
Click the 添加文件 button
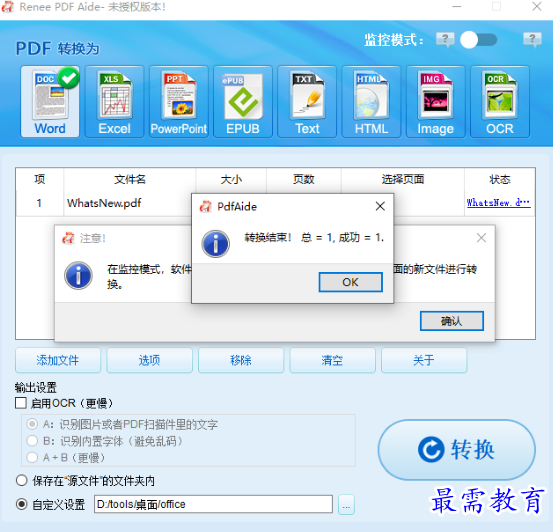pyautogui.click(x=58, y=360)
